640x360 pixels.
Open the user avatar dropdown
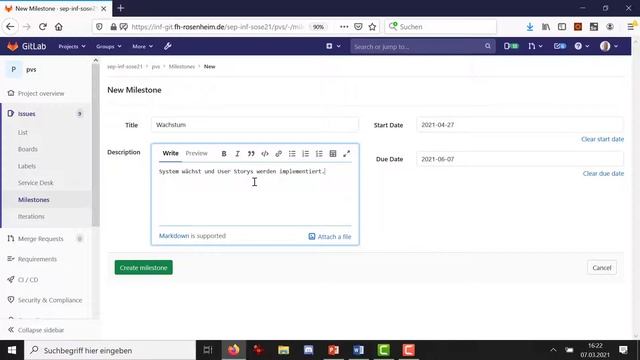click(609, 46)
